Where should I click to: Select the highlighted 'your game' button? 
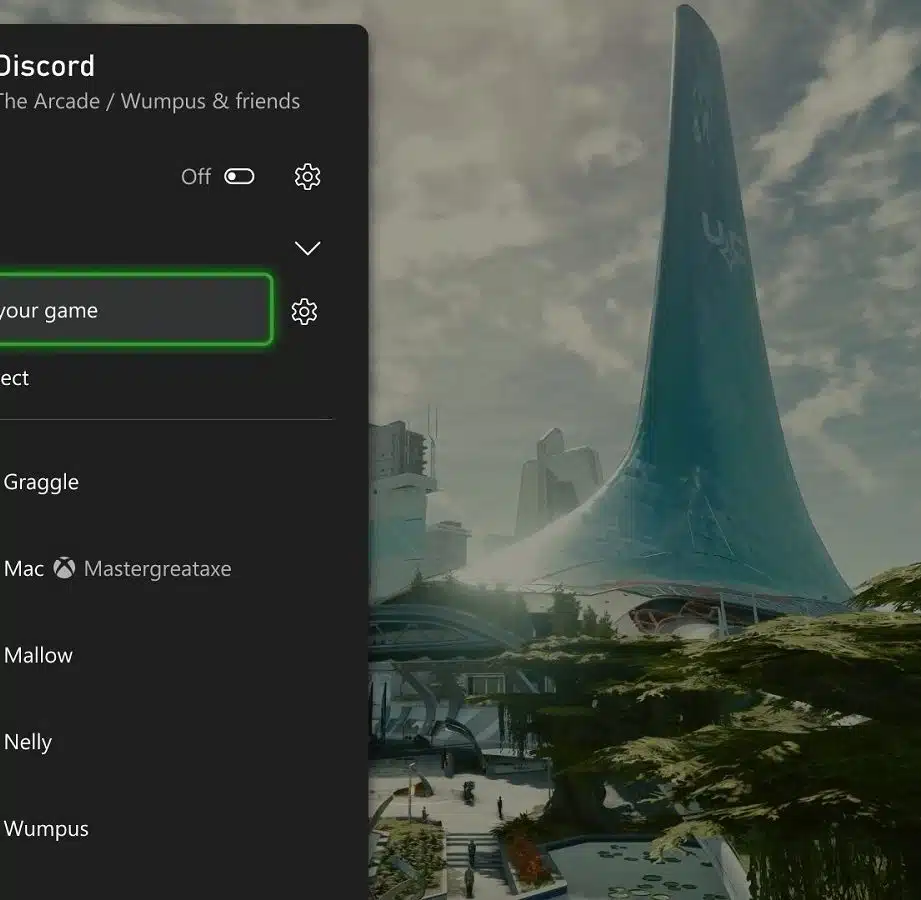[x=136, y=310]
